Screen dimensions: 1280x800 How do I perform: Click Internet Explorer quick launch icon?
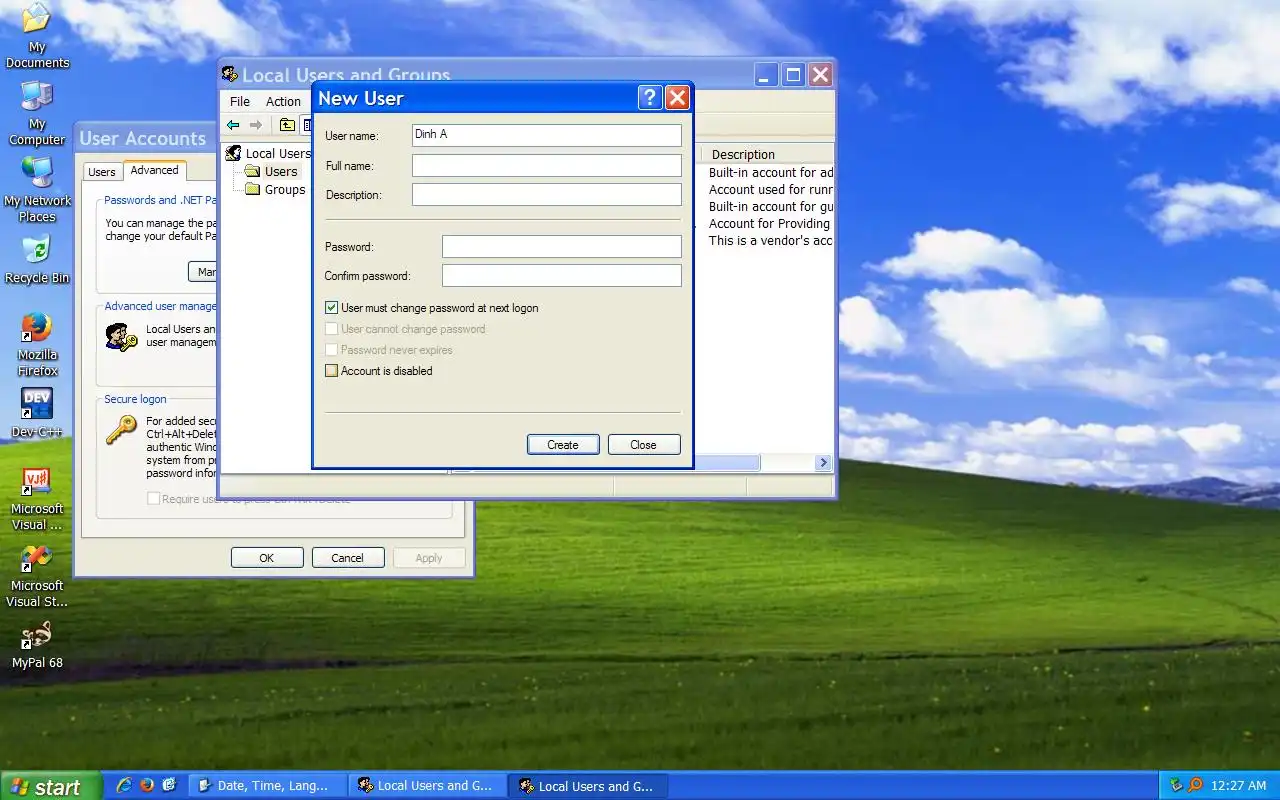[124, 786]
